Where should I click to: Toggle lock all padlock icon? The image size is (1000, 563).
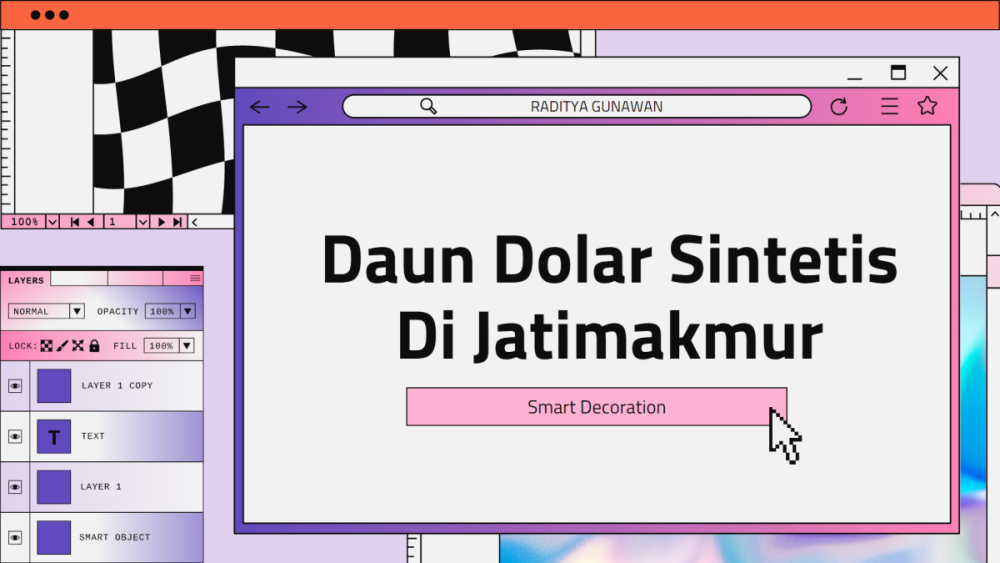pyautogui.click(x=94, y=346)
